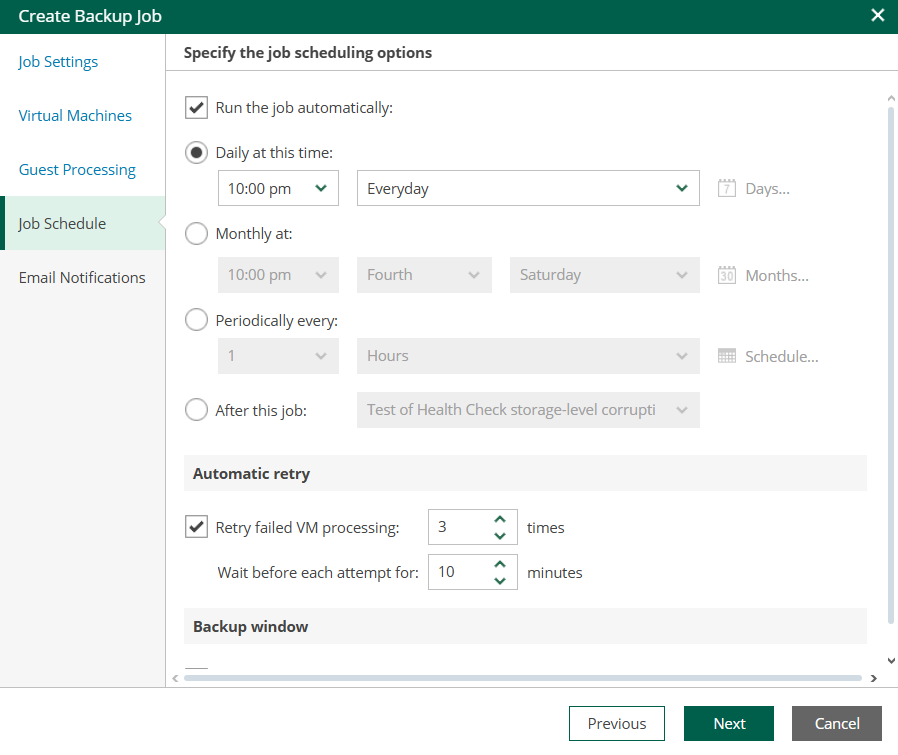Viewport: 898px width, 755px height.
Task: Decrease wait minutes with down arrow
Action: [500, 580]
